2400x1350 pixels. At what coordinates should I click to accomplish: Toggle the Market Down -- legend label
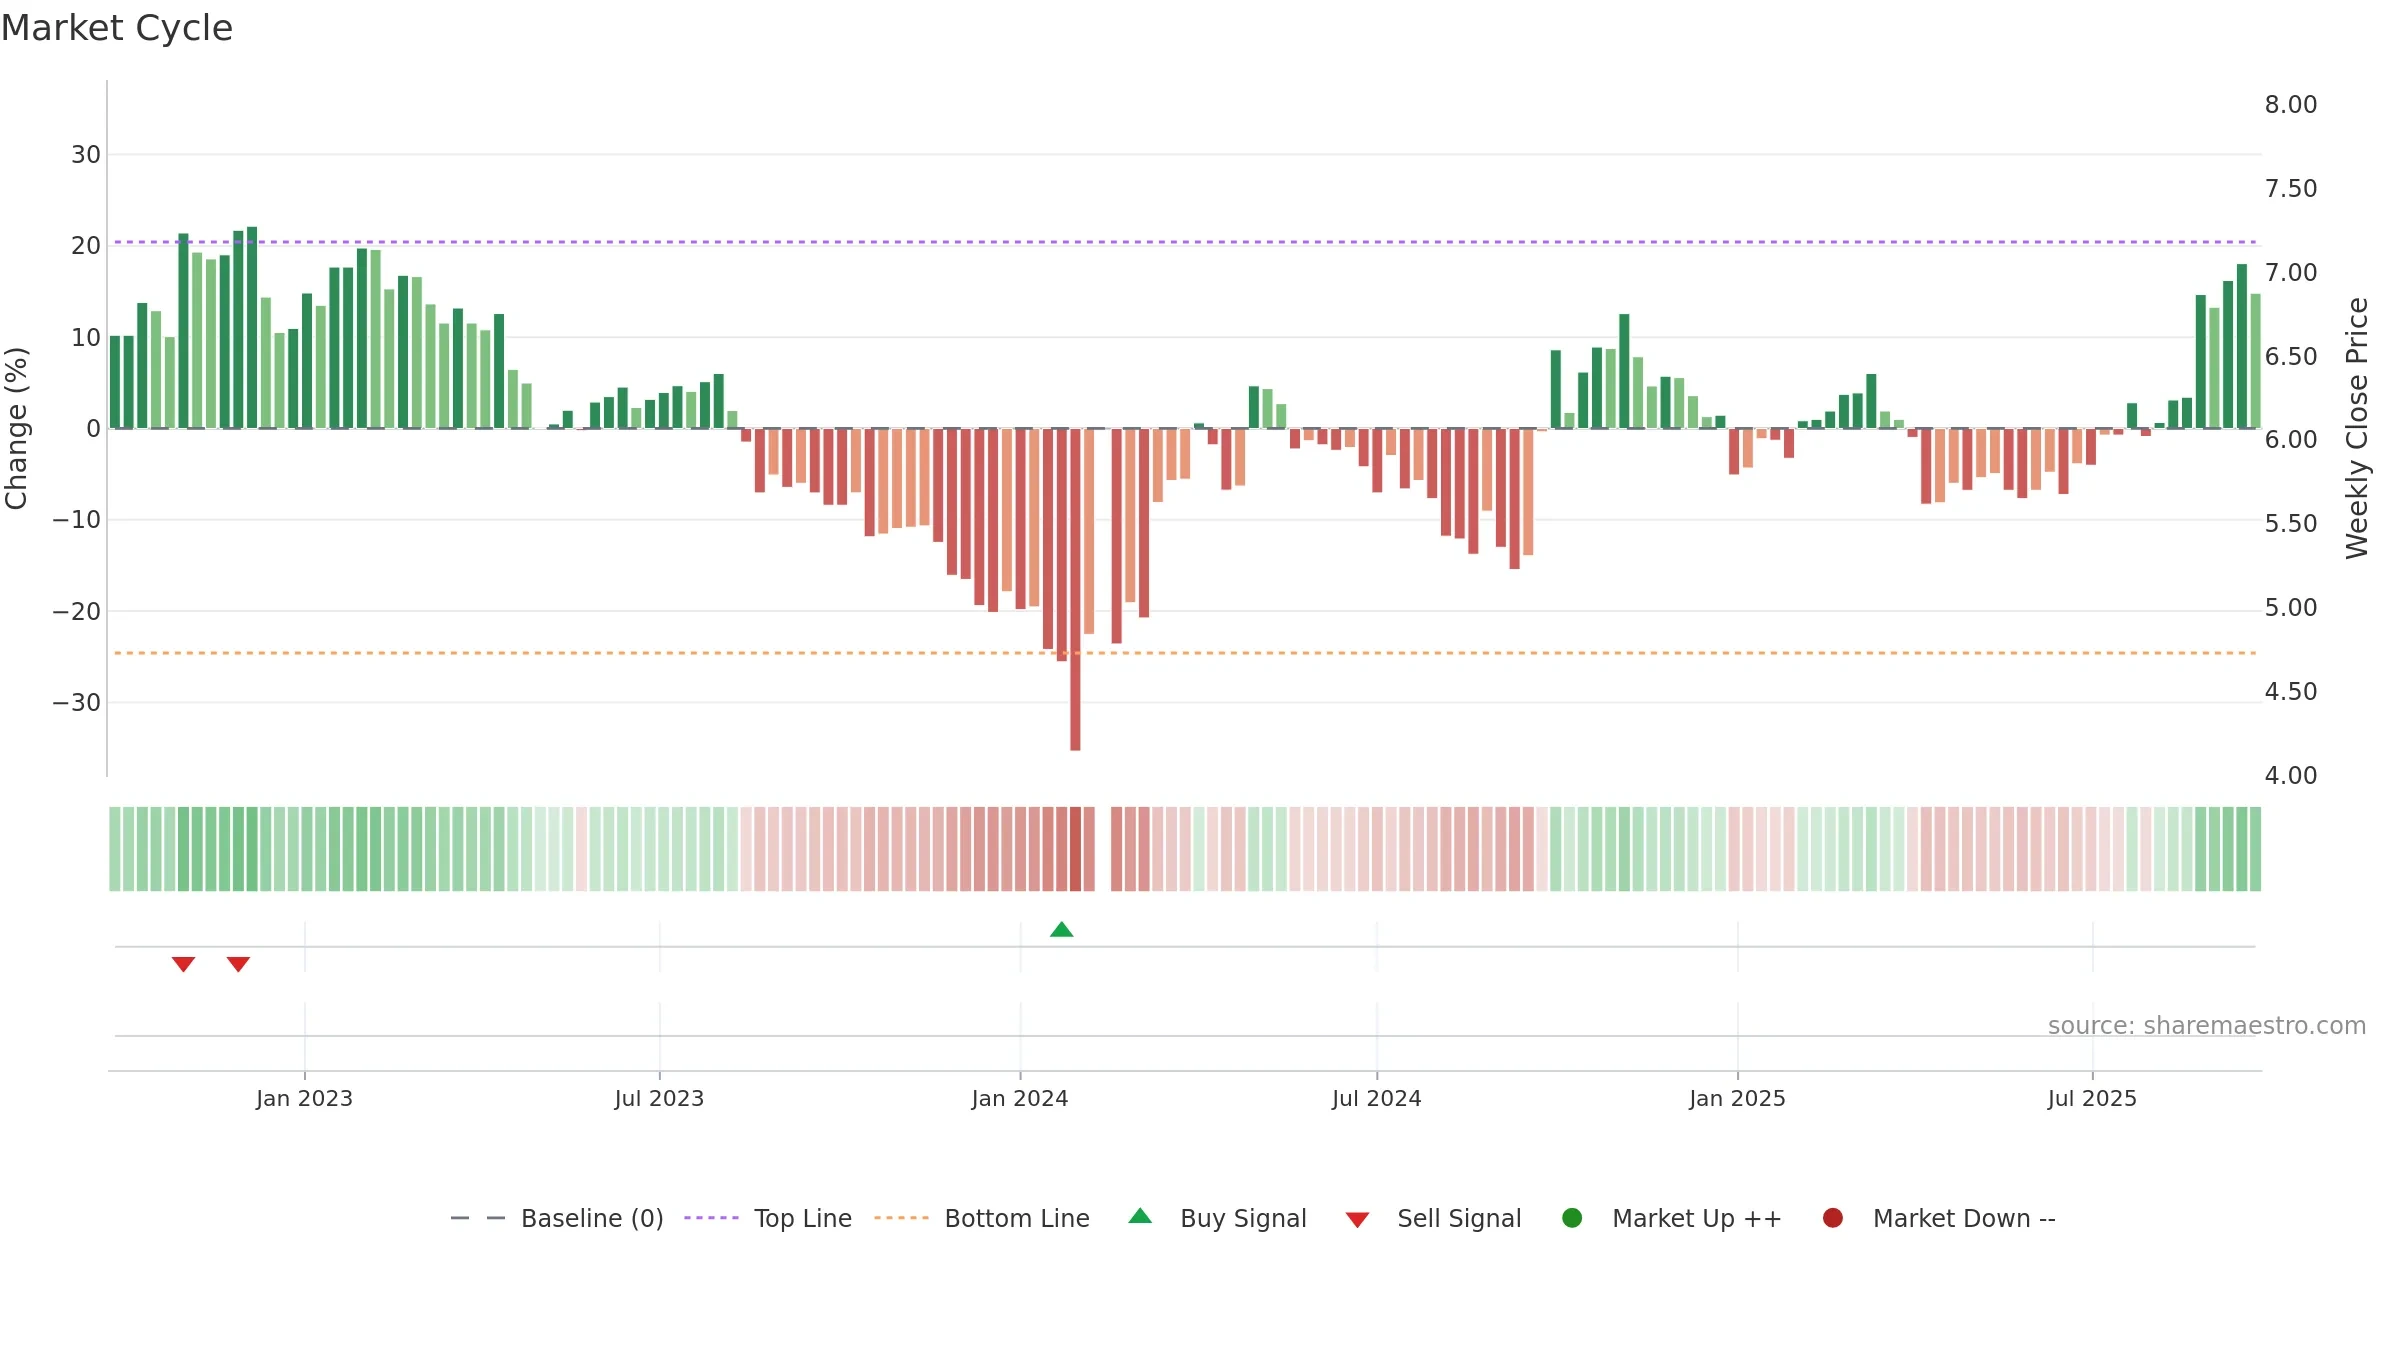1964,1219
